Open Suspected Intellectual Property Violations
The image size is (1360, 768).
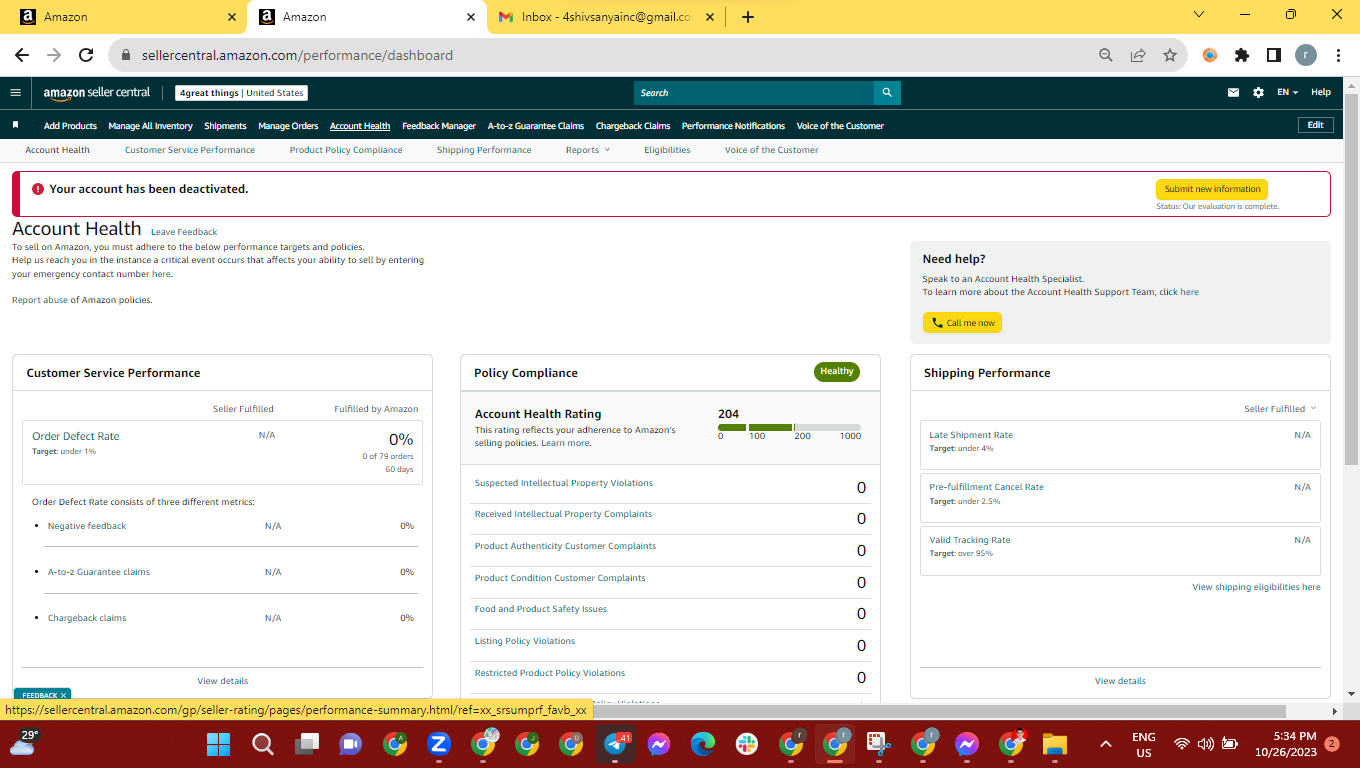[x=563, y=483]
